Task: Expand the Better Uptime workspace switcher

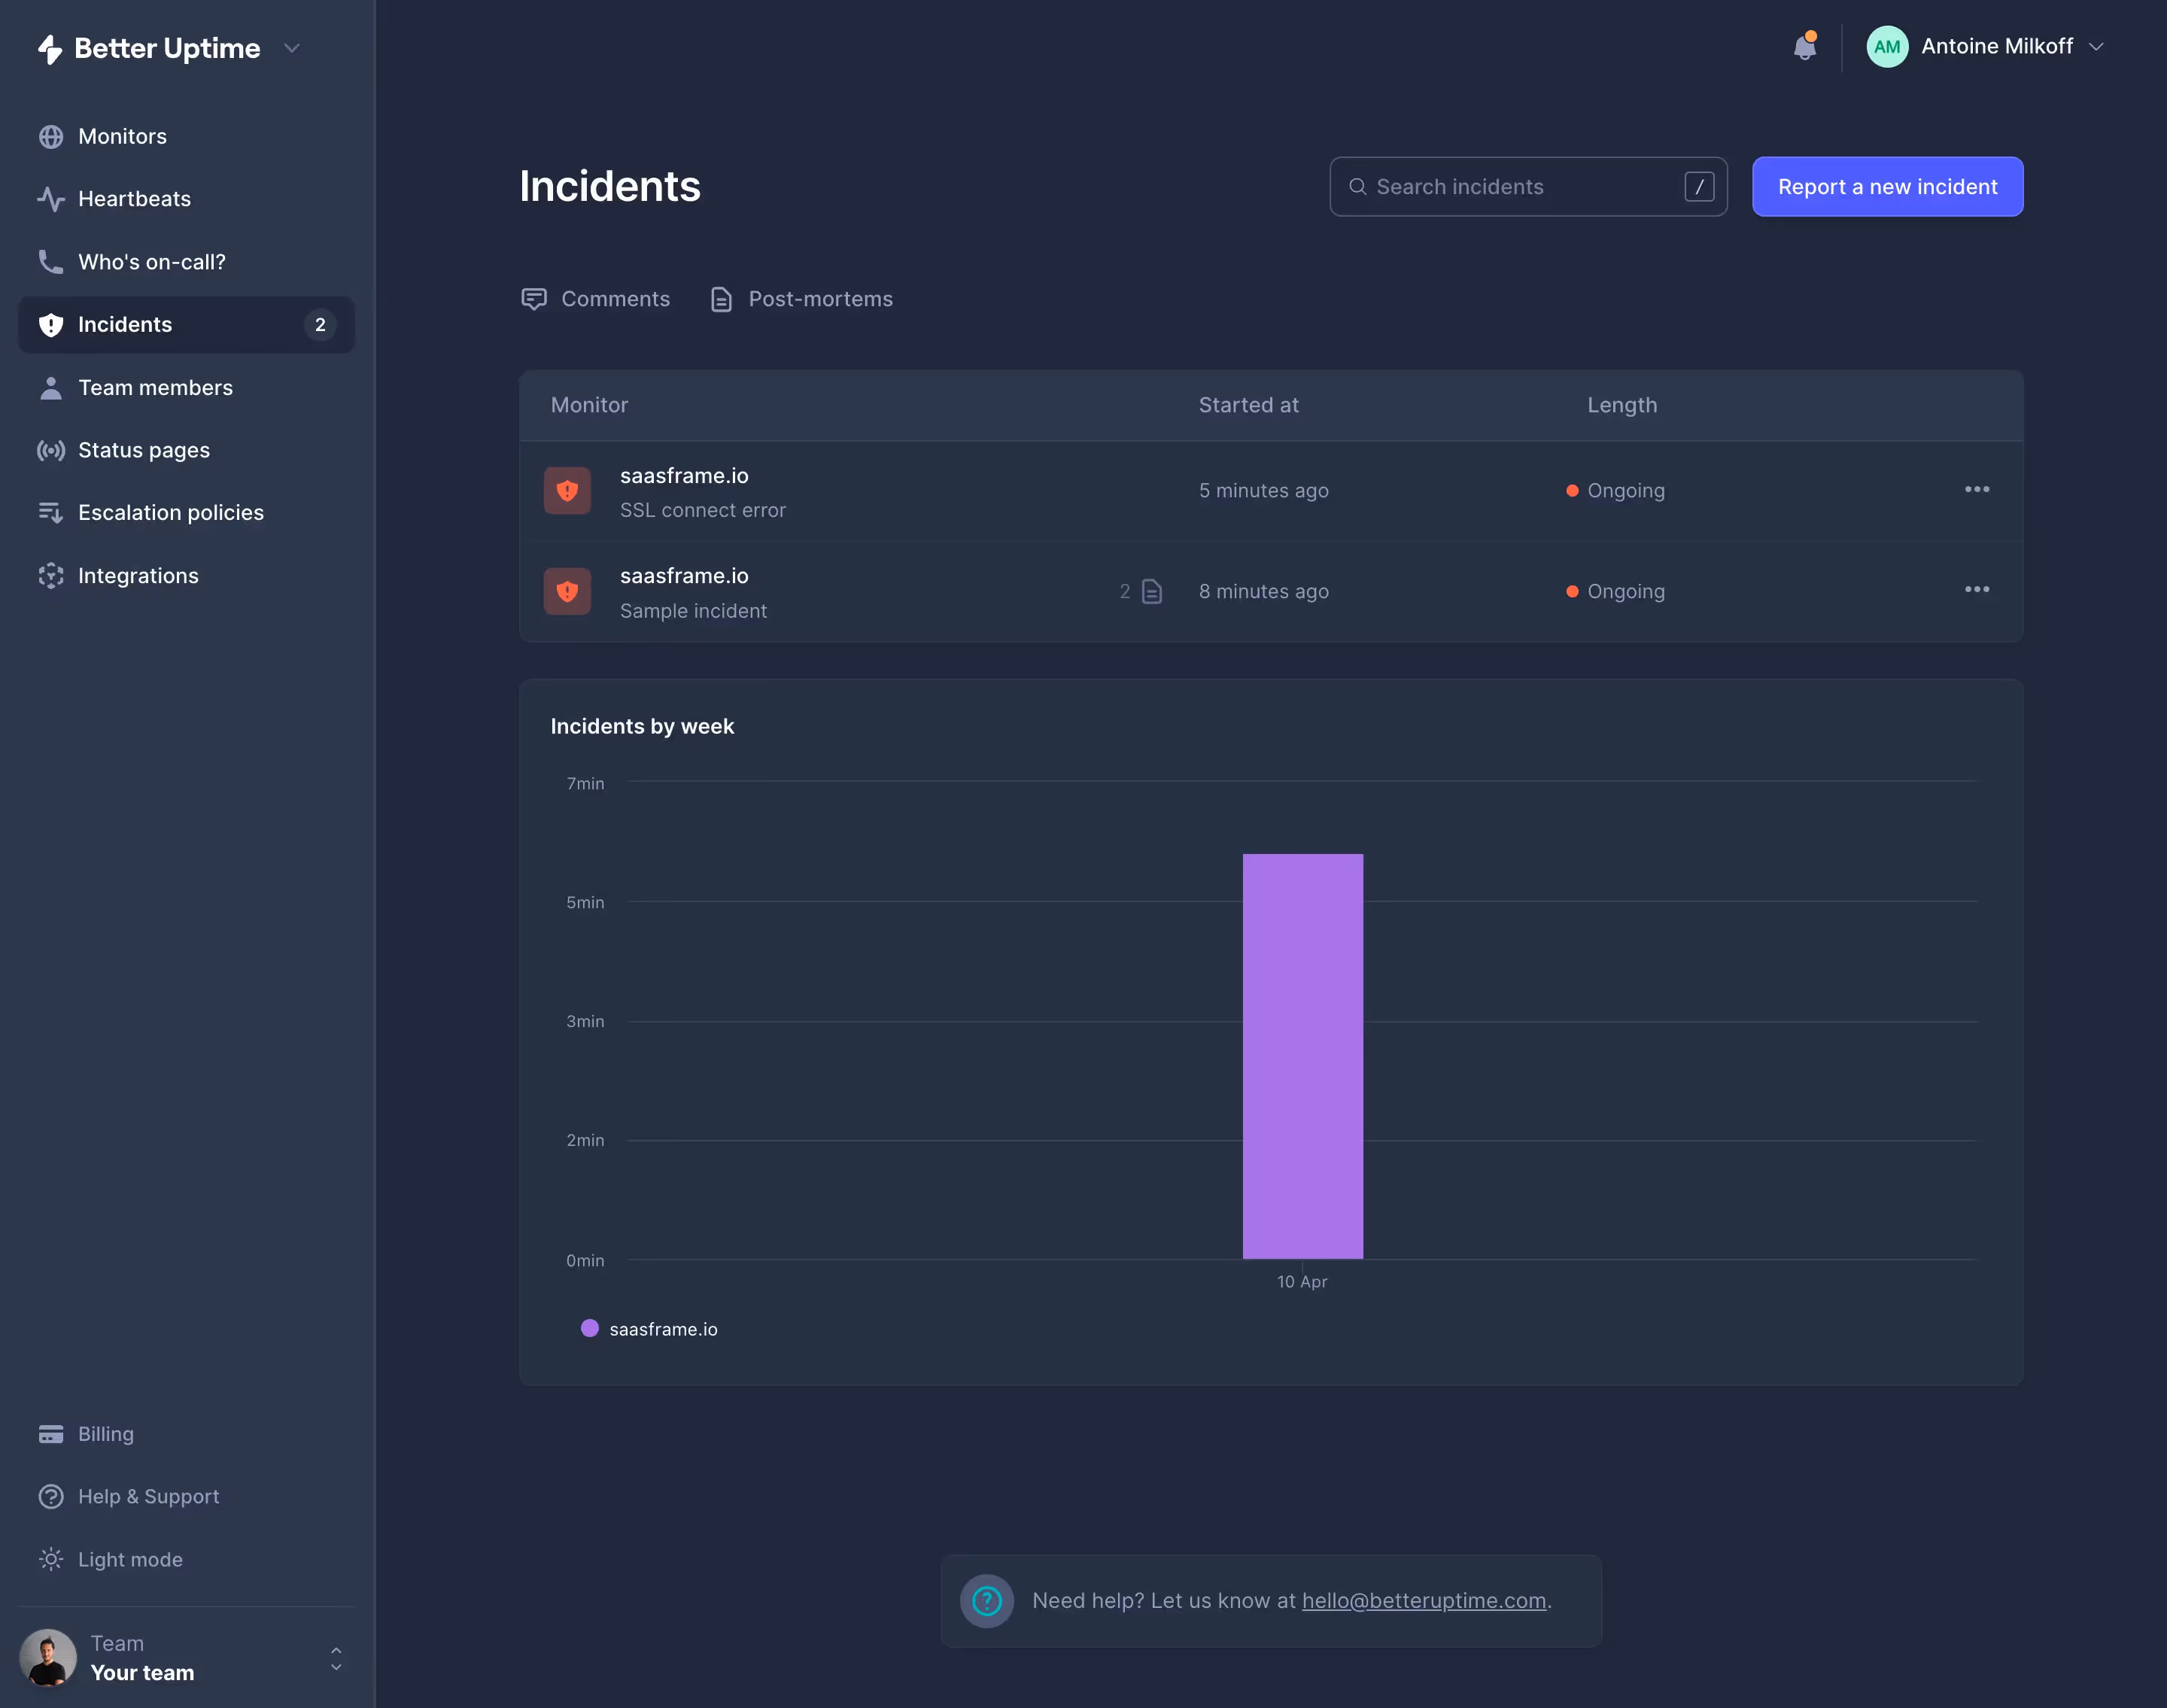Action: tap(291, 47)
